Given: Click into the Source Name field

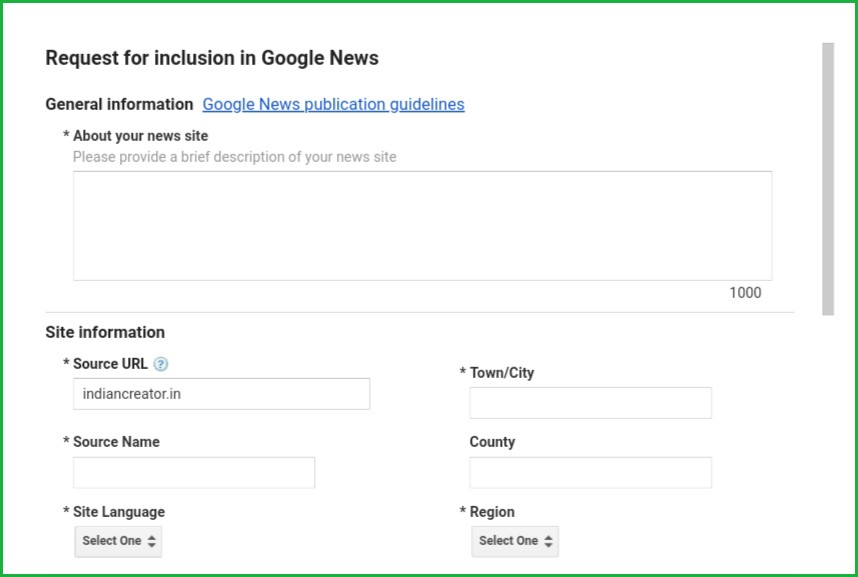Looking at the screenshot, I should coord(194,472).
